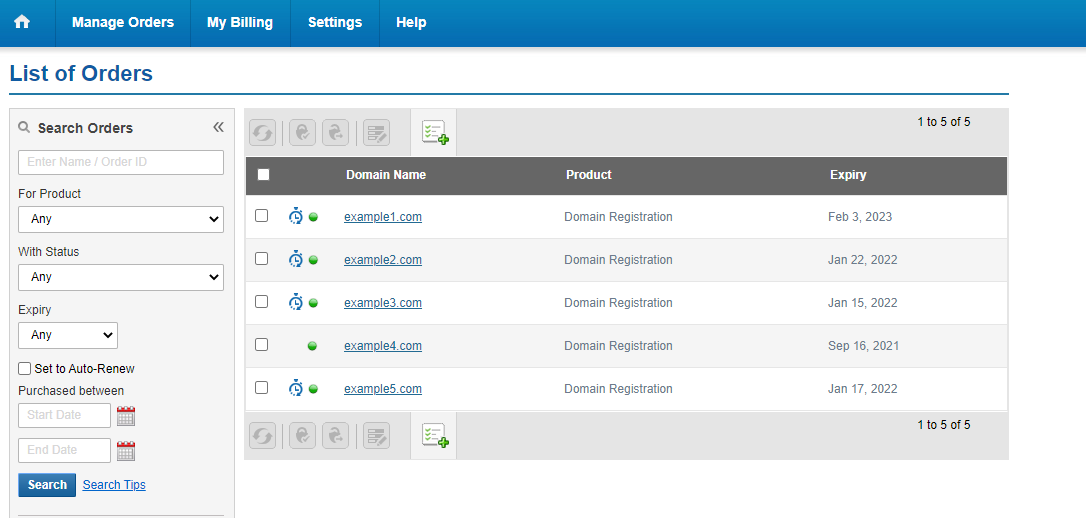The image size is (1086, 518).
Task: Click the add-list icon in the top toolbar
Action: 435,132
